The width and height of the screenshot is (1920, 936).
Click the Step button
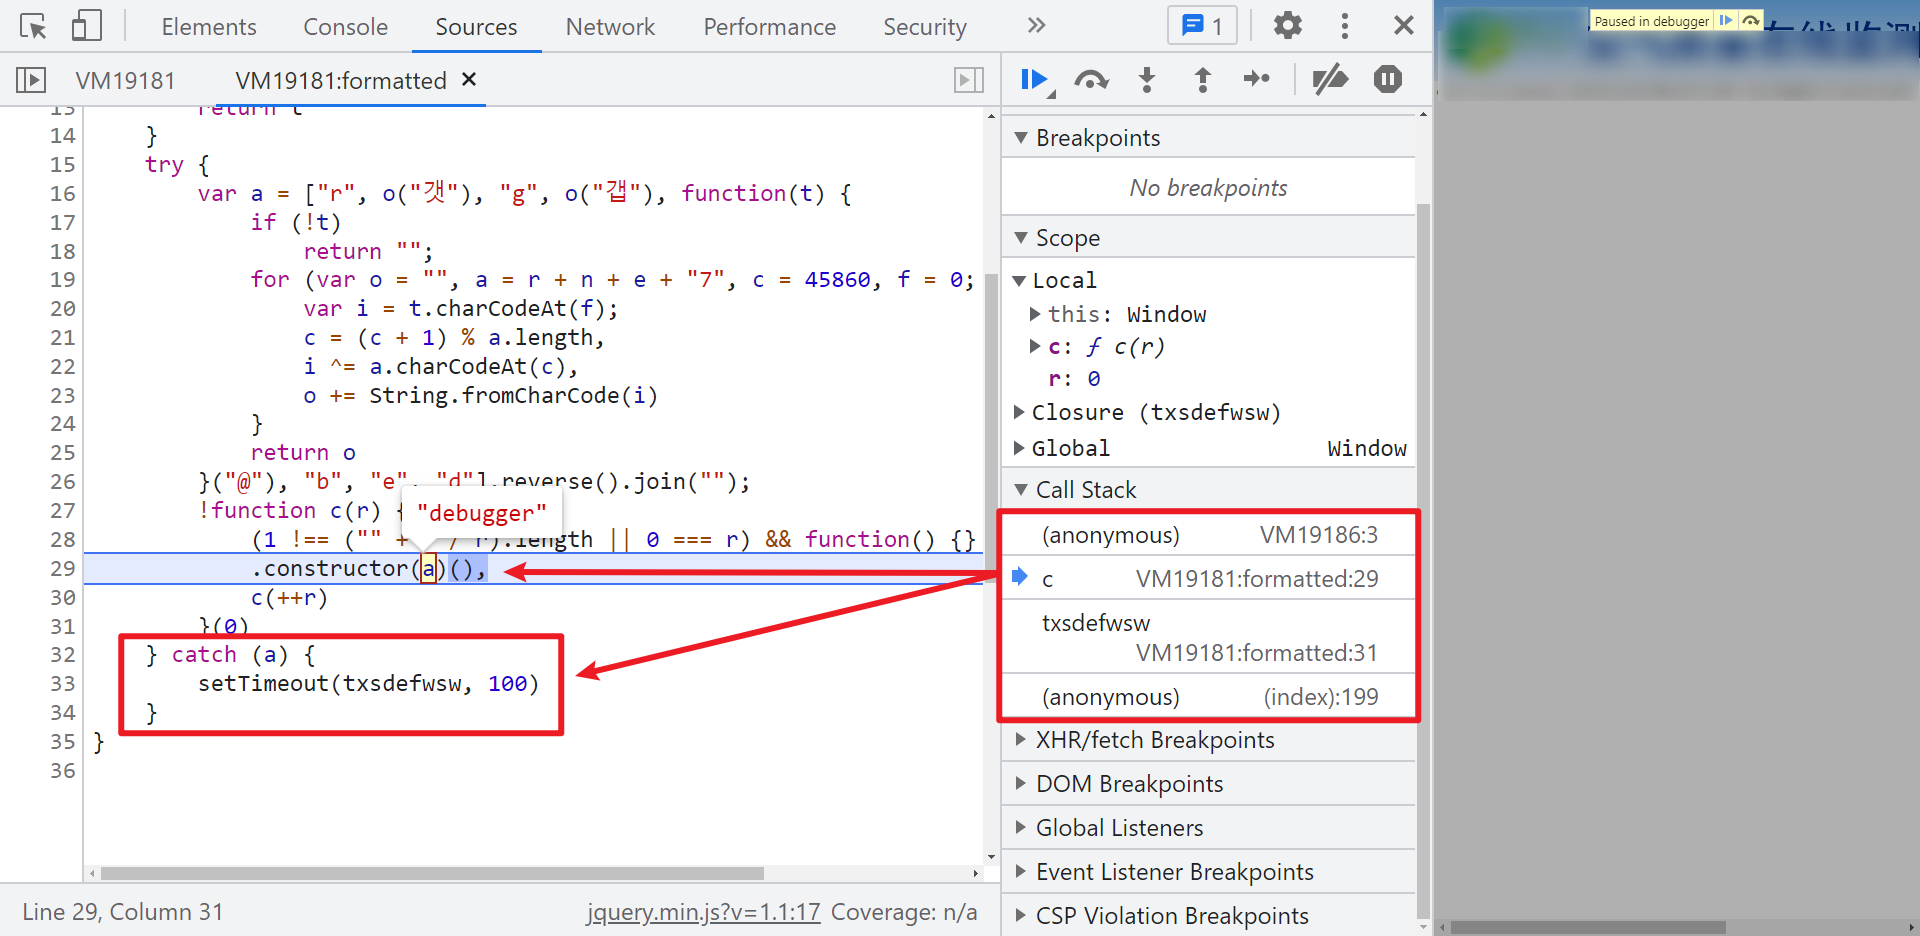(1257, 79)
